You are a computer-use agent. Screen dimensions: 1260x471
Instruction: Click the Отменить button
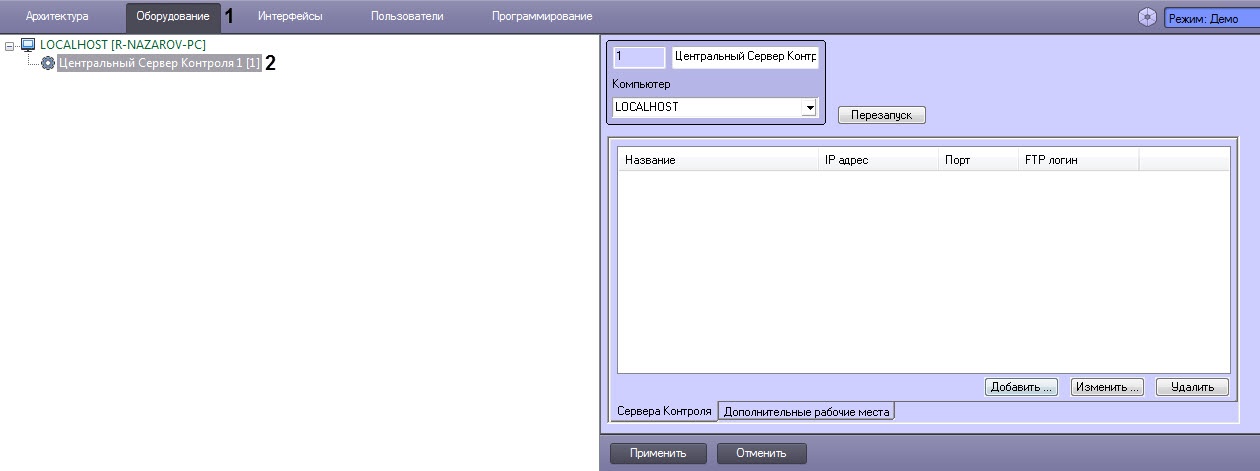pos(762,453)
